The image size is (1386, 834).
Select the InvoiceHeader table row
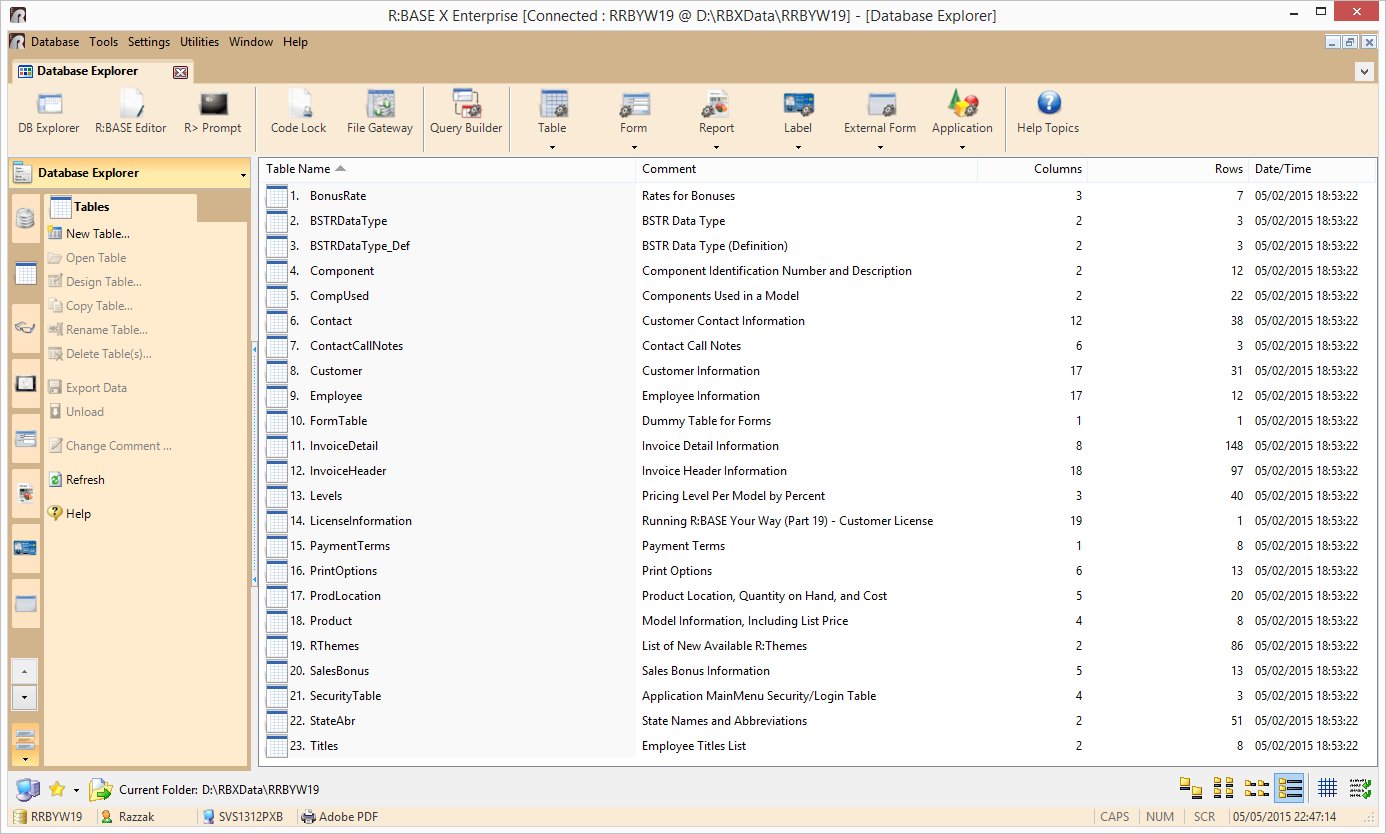coord(347,471)
